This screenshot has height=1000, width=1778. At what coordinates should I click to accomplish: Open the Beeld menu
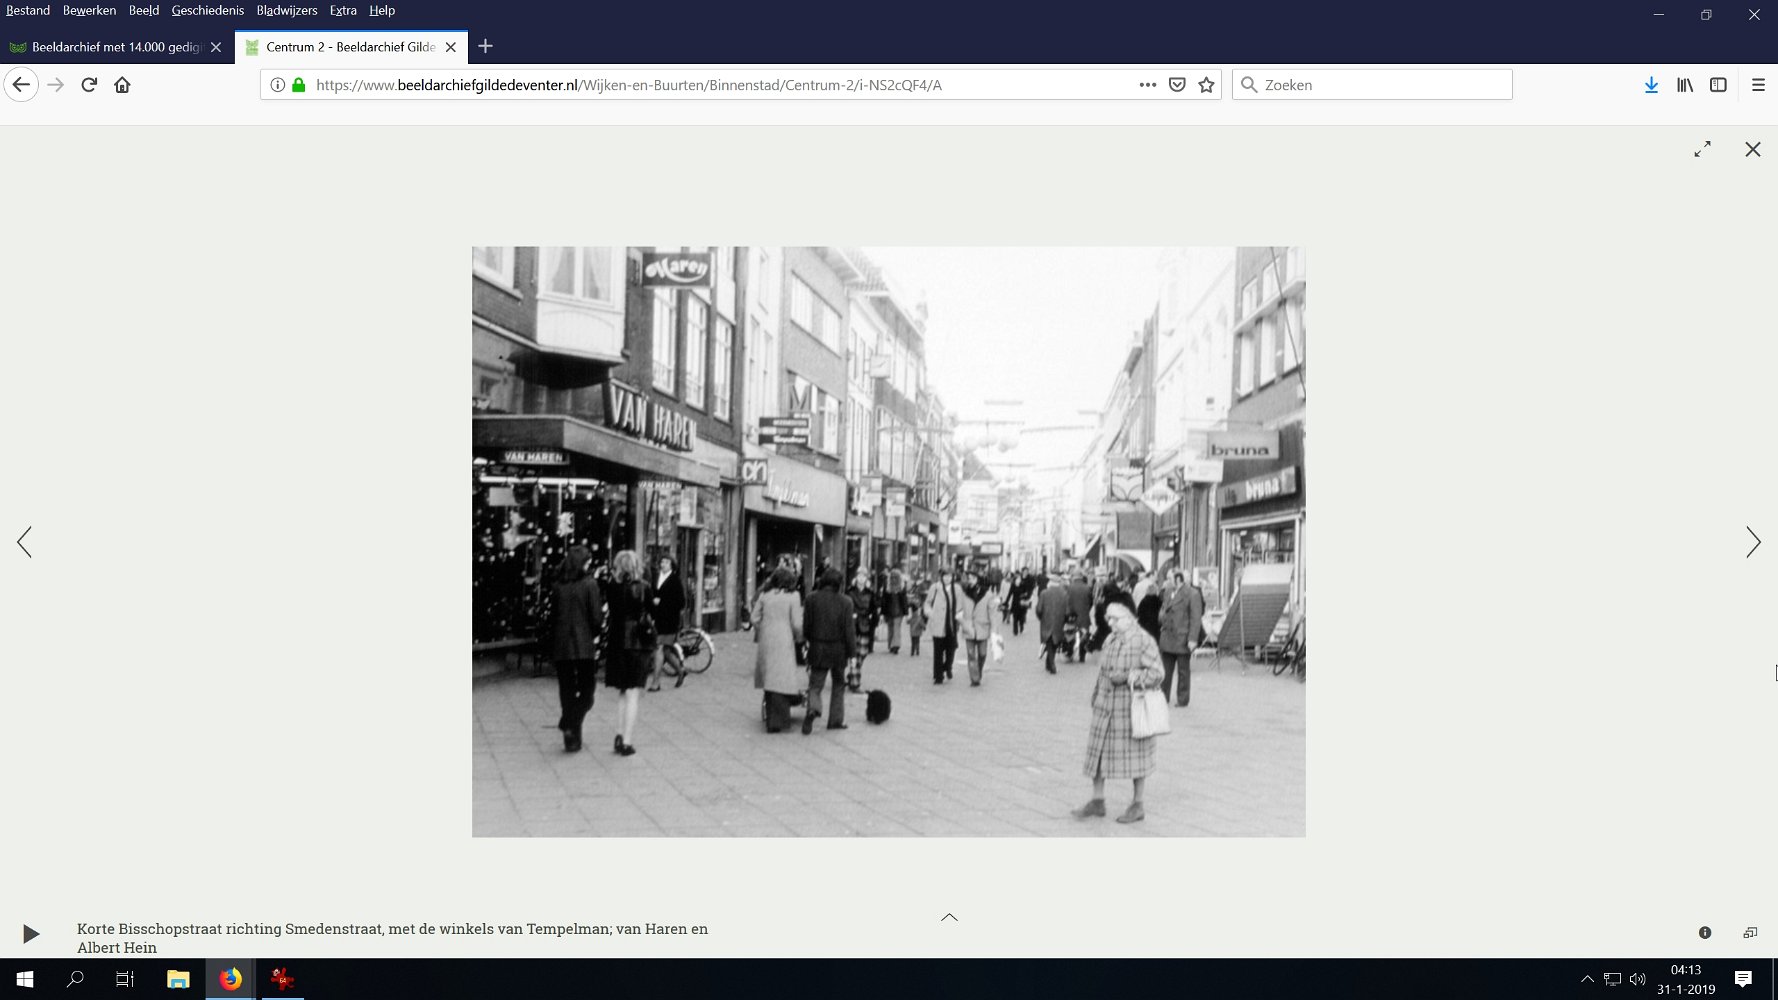[144, 11]
